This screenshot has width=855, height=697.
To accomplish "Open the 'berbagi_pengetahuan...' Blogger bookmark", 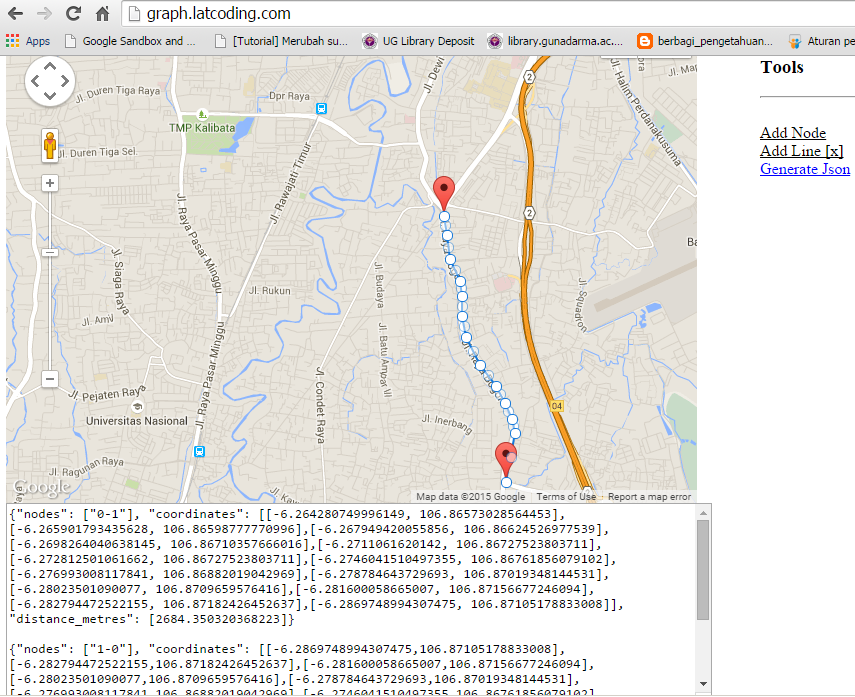I will (706, 41).
